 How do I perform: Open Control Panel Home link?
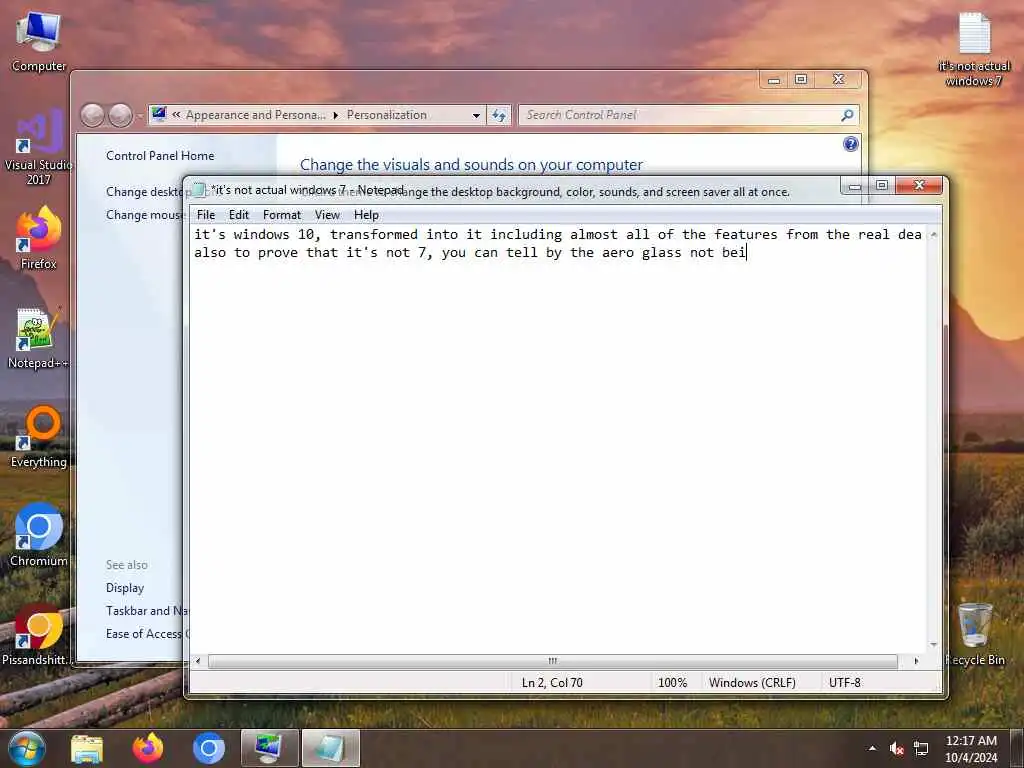pyautogui.click(x=160, y=155)
